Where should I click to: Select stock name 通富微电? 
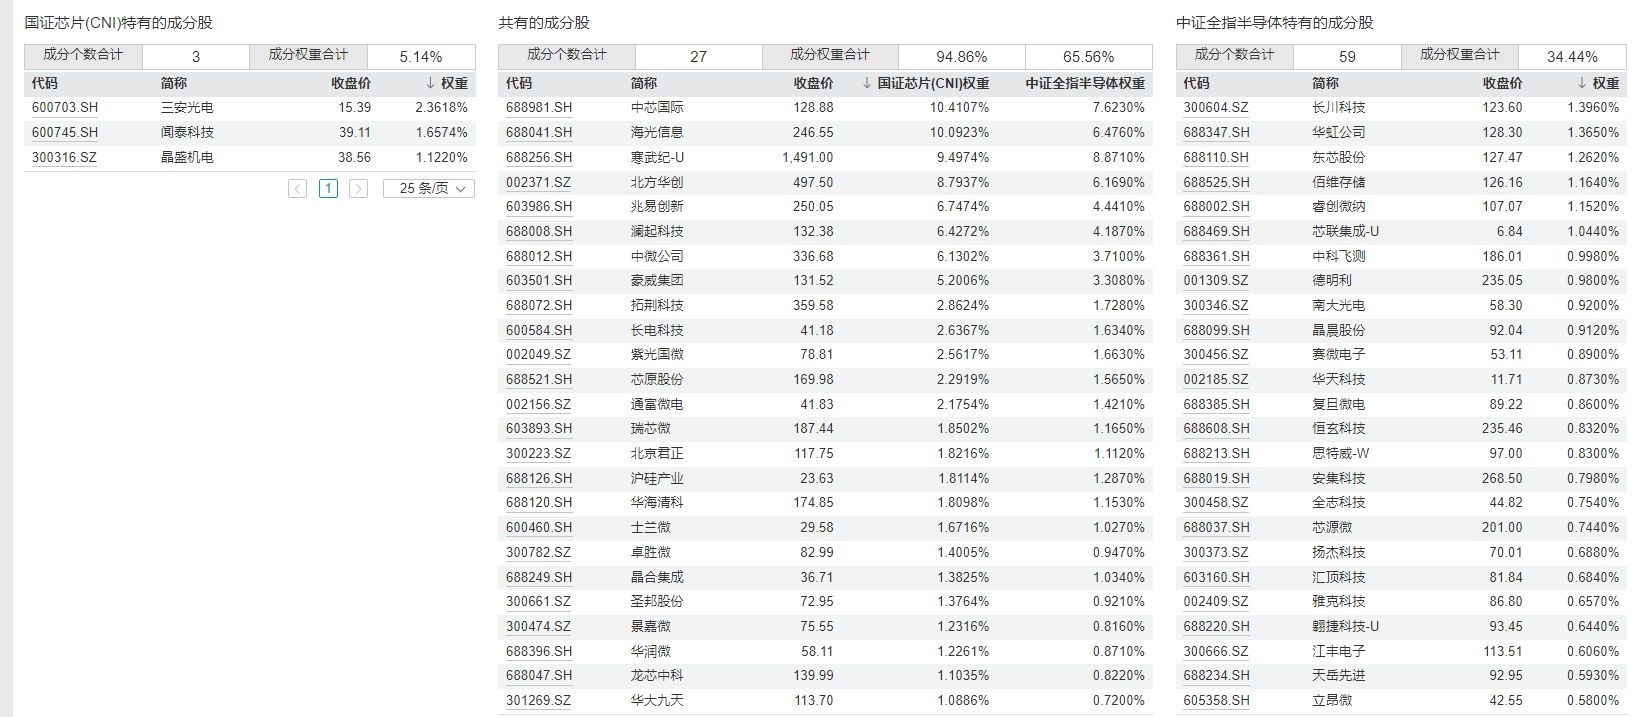pos(657,404)
